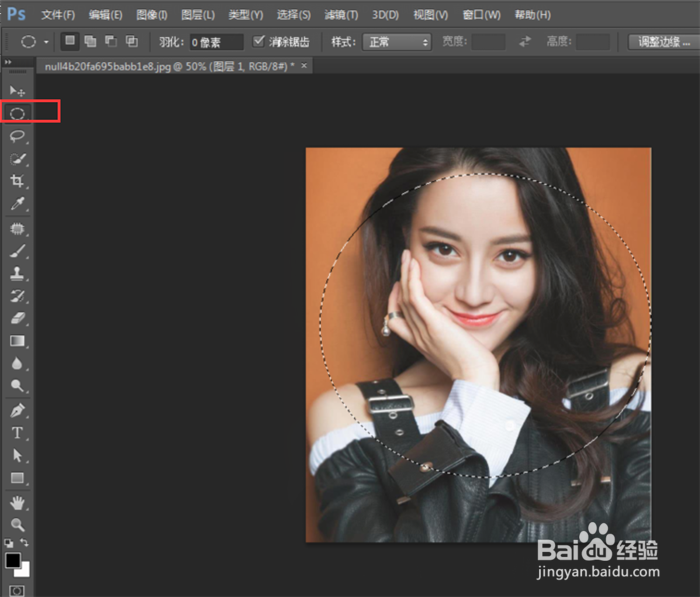This screenshot has width=700, height=597.
Task: Select the Pen tool
Action: coord(17,410)
